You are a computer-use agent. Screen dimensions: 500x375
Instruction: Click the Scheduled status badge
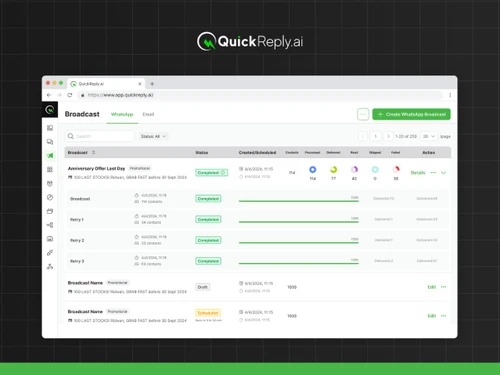208,313
